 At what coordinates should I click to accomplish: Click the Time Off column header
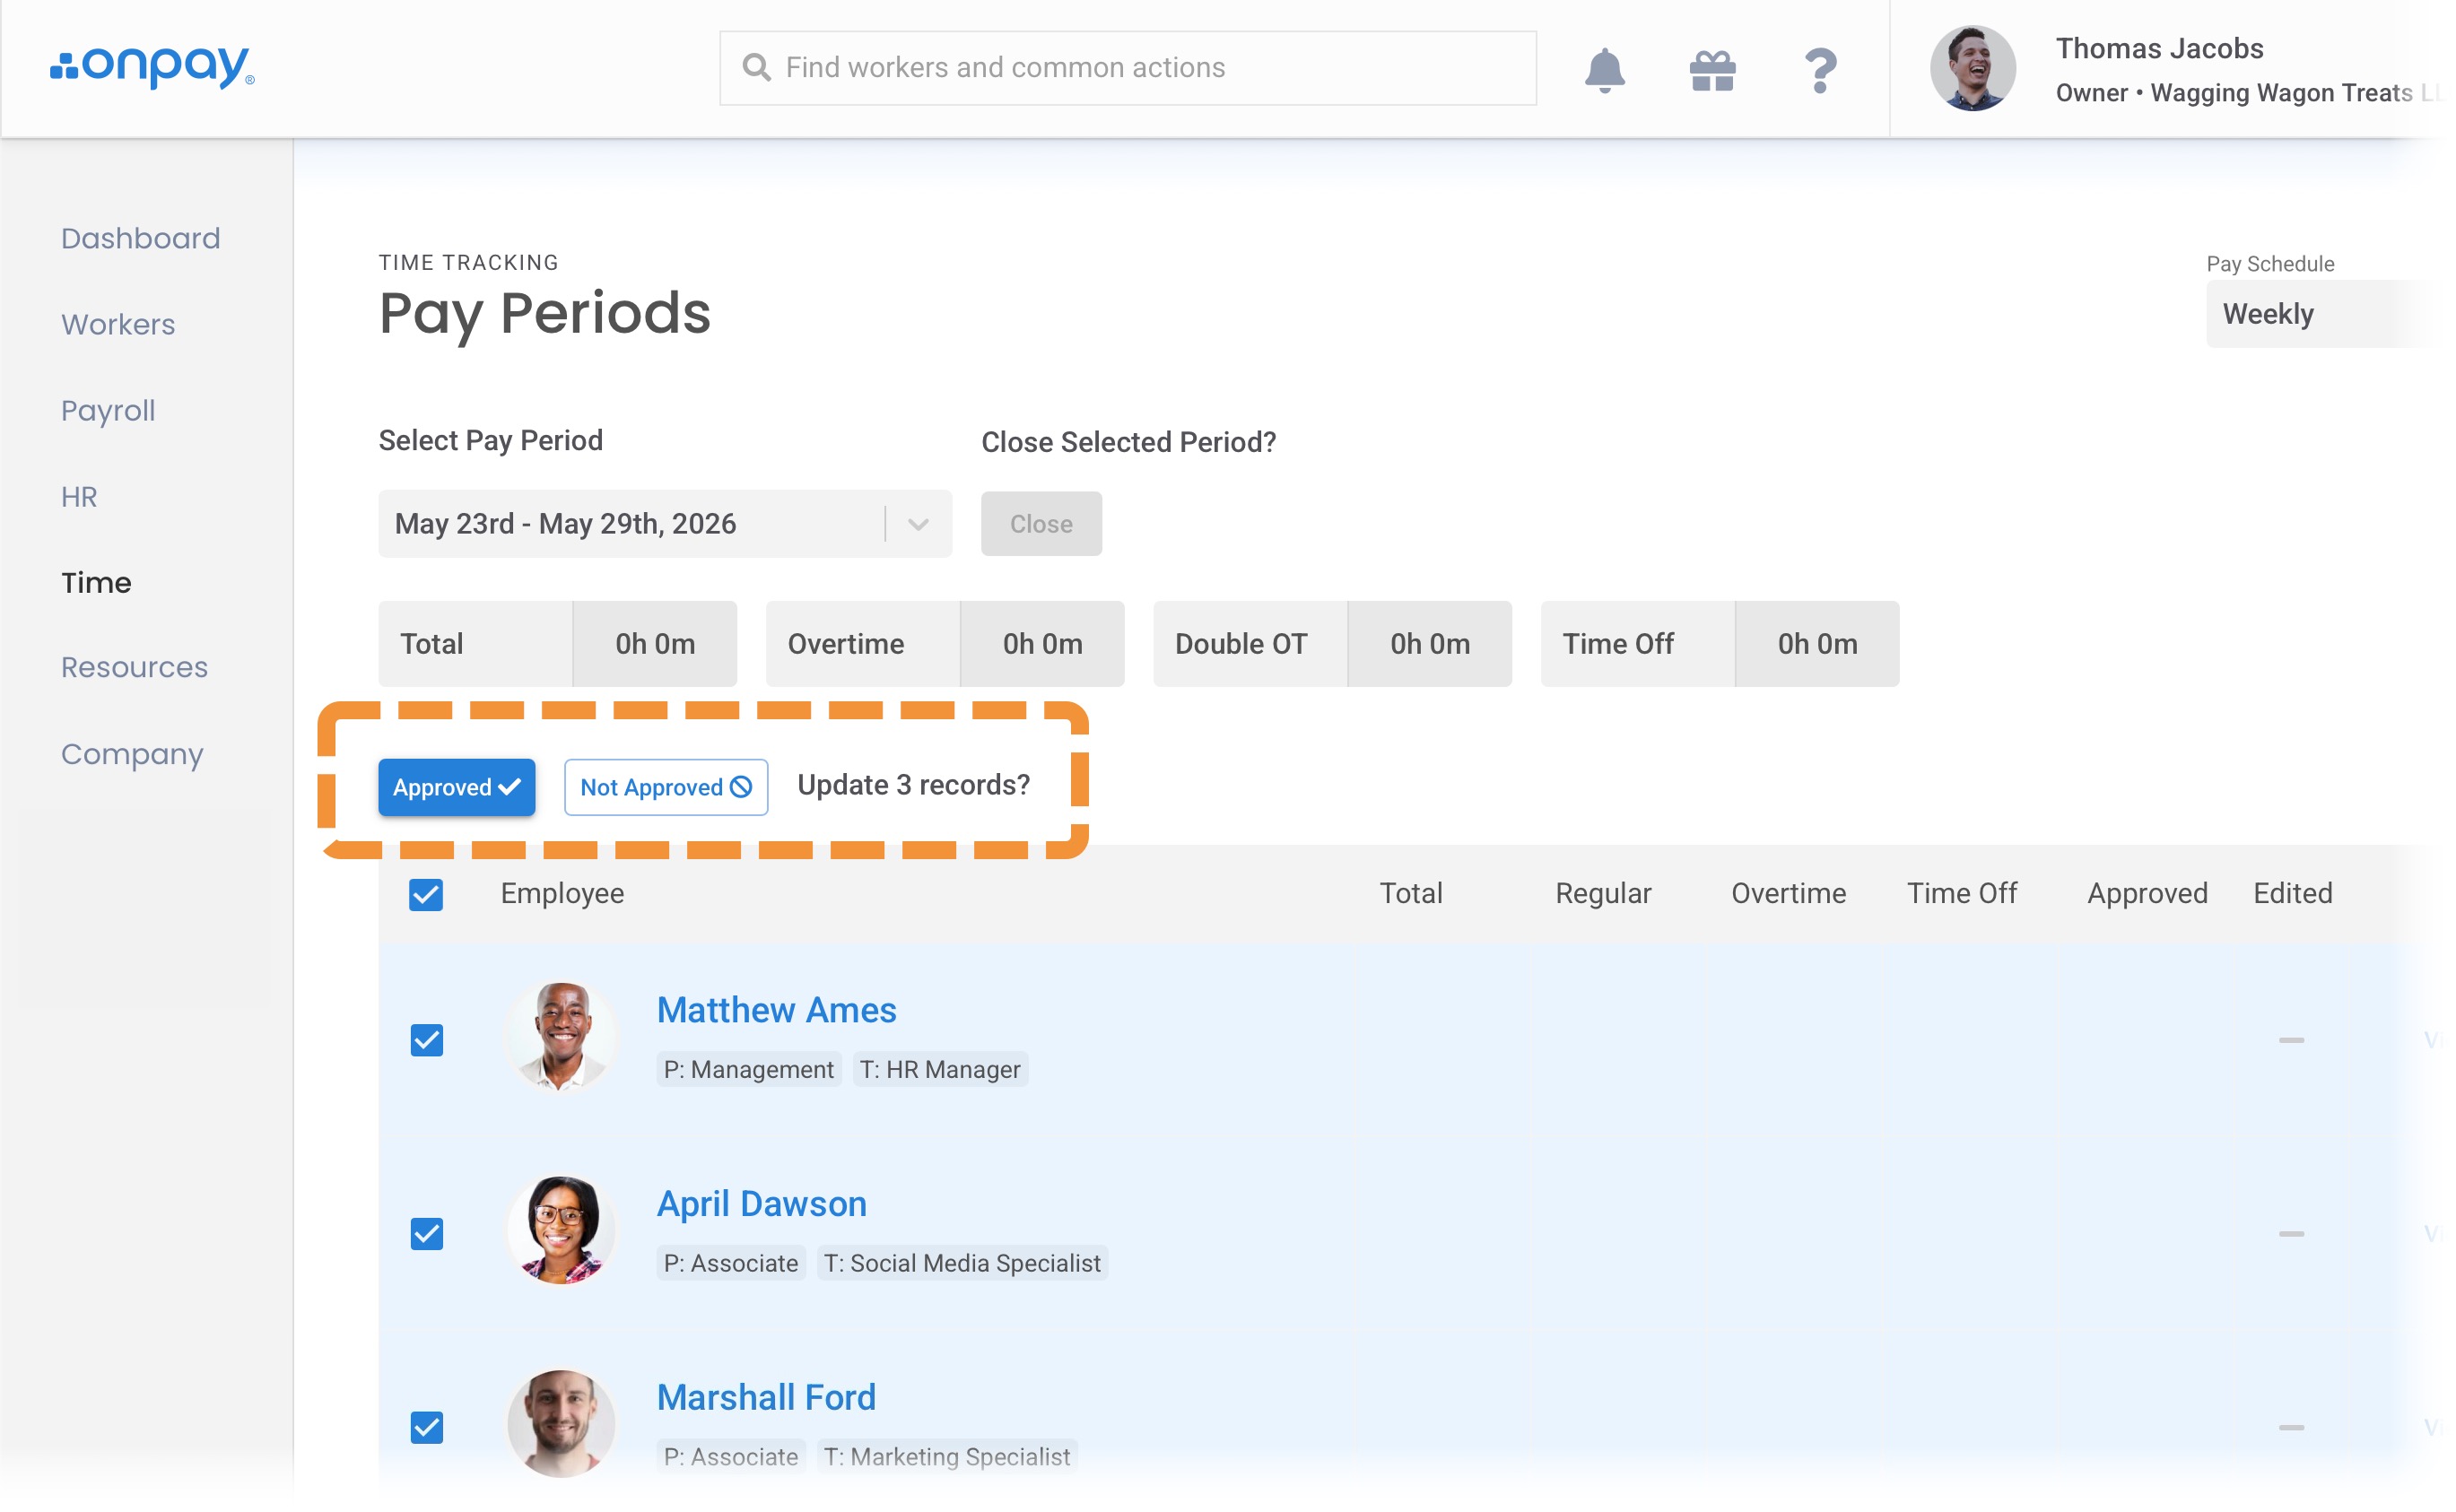point(1961,893)
